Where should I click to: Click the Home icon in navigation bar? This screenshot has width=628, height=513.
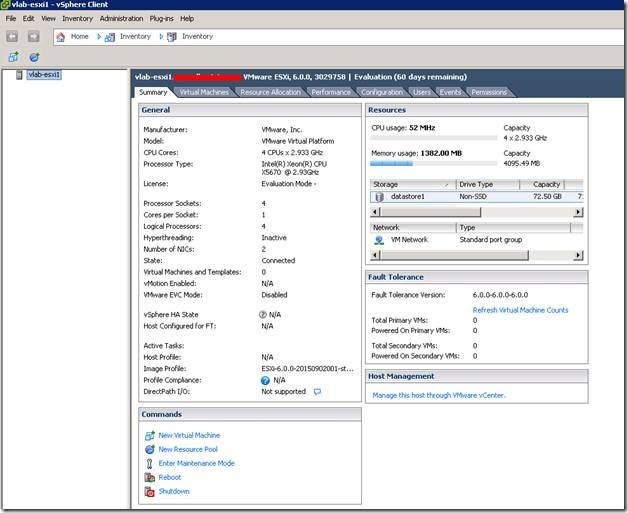[61, 37]
